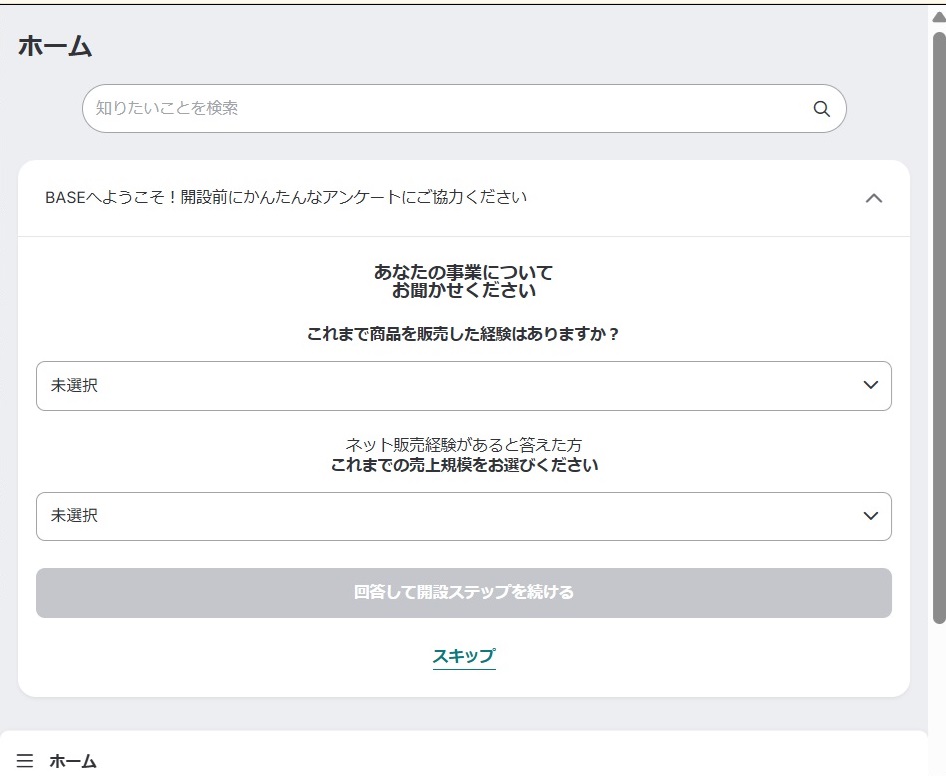
Task: Open the hamburger menu beside ホーム
Action: (25, 761)
